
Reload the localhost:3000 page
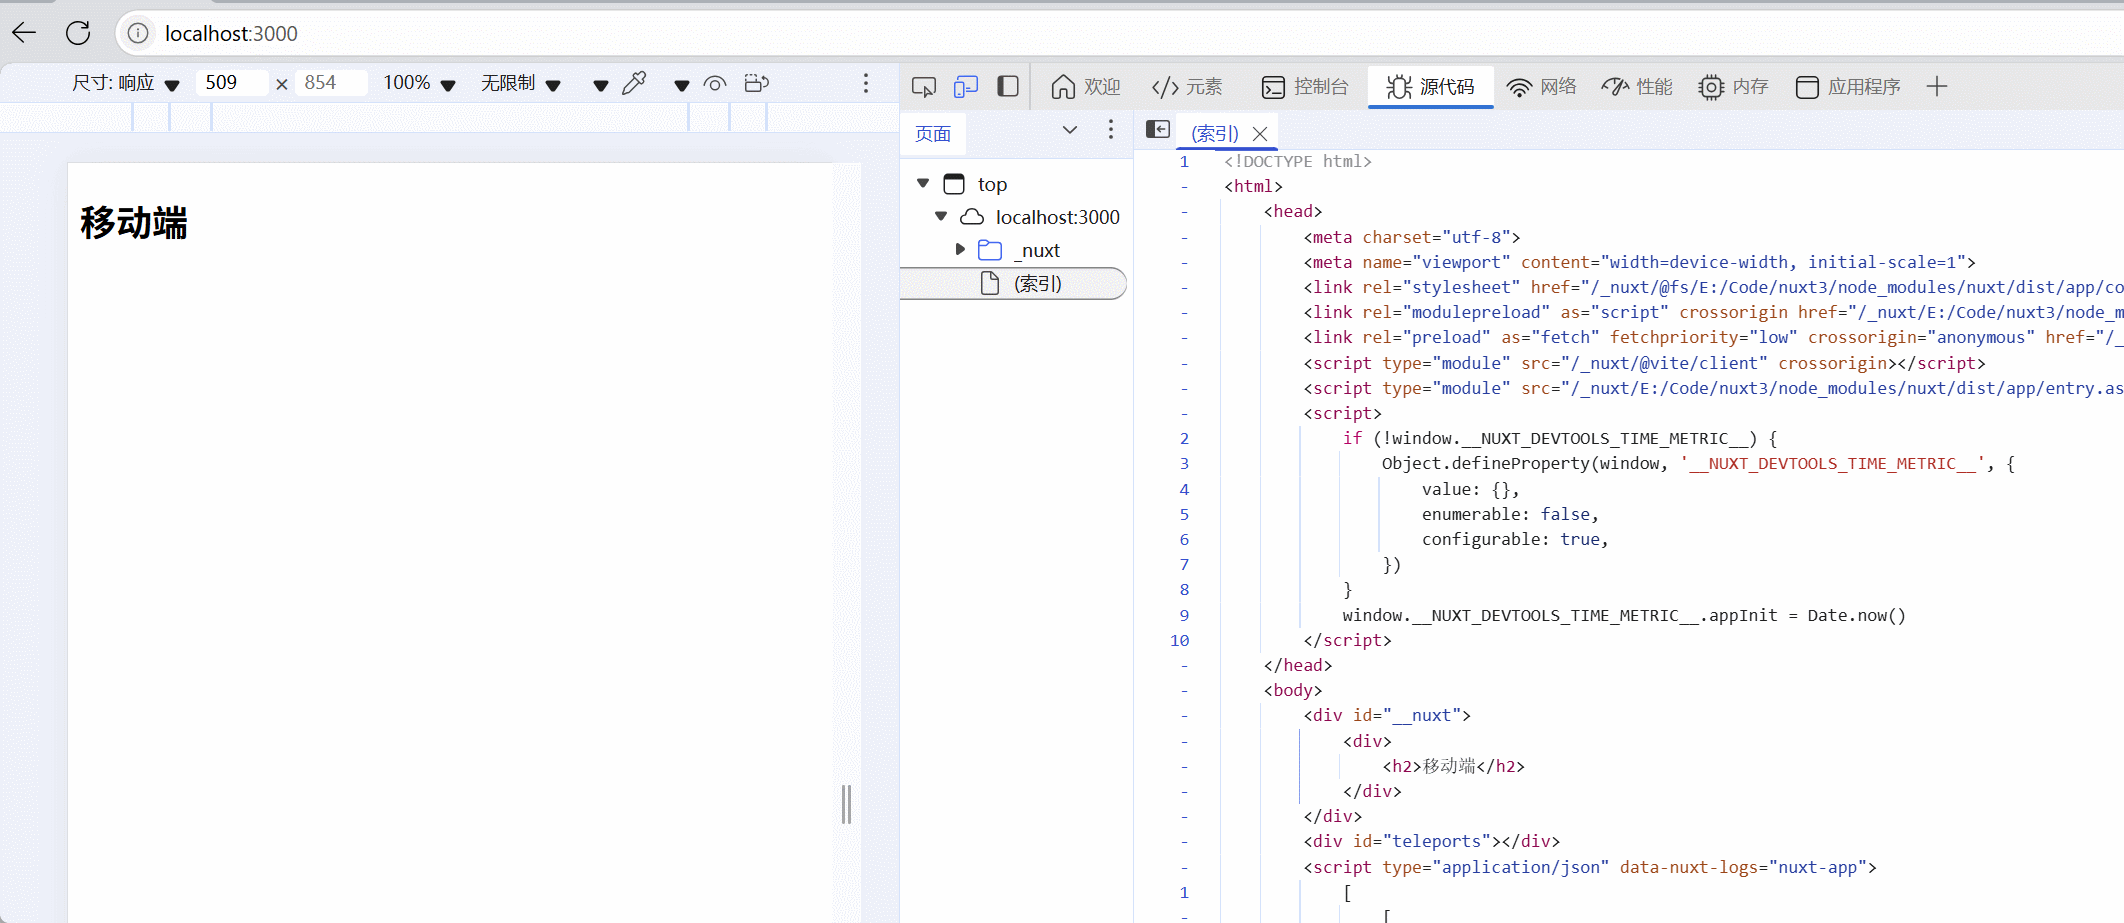pos(78,33)
